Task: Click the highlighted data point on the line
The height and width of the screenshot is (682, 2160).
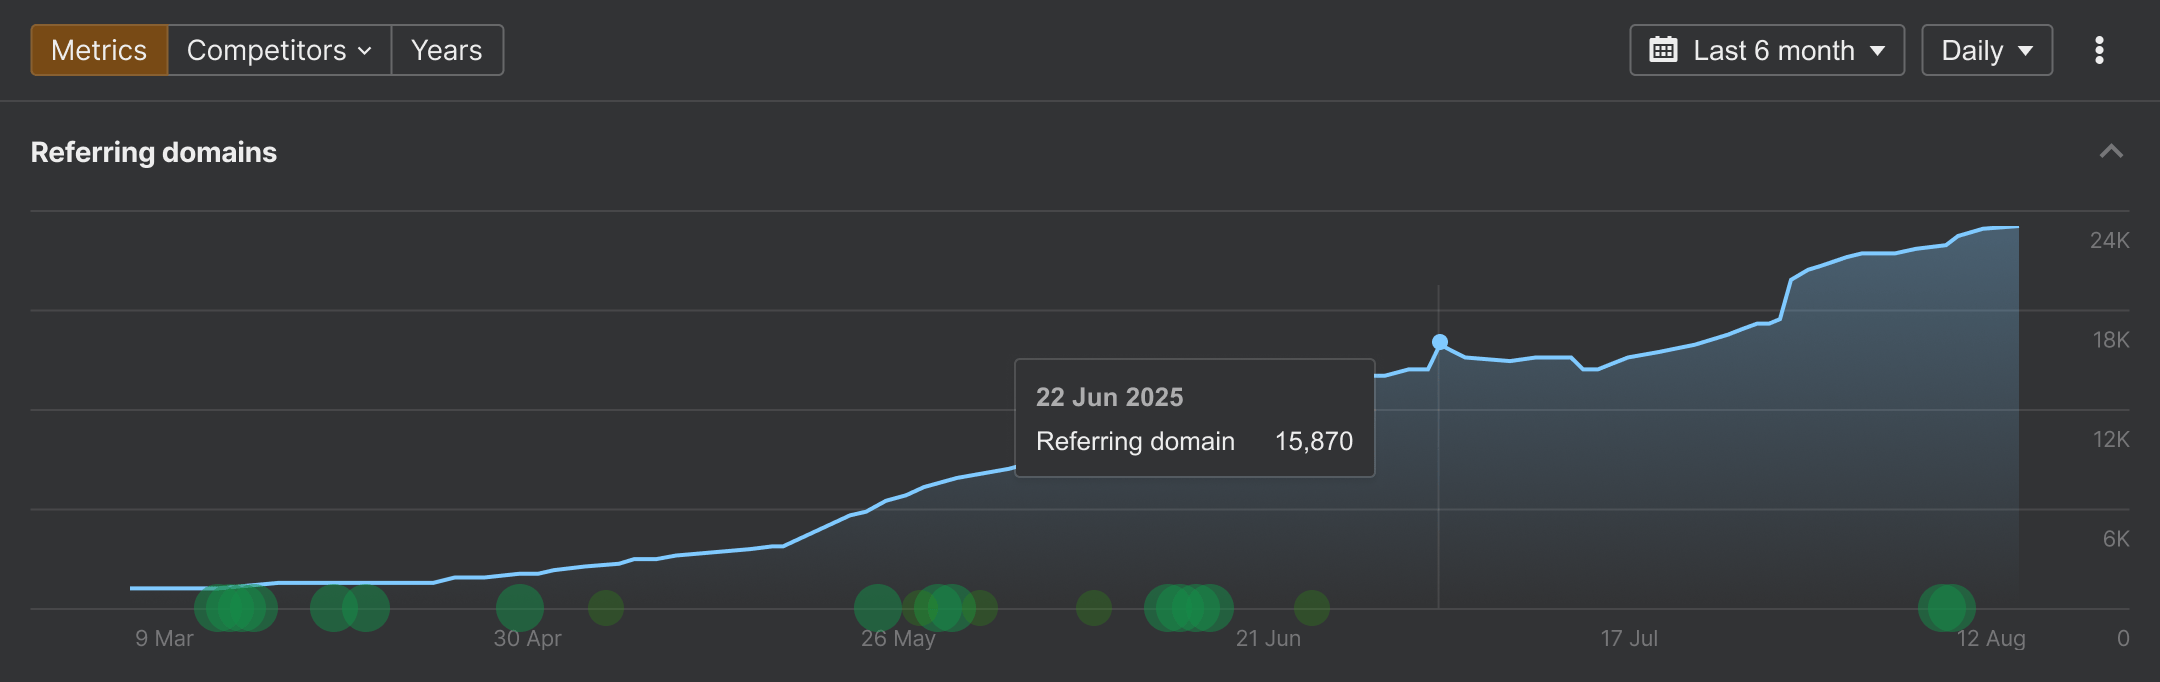Action: click(1439, 342)
